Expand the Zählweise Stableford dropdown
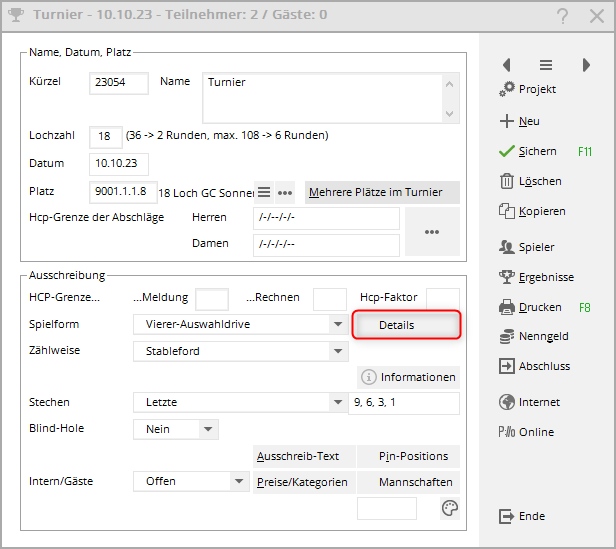The width and height of the screenshot is (616, 549). (x=338, y=351)
